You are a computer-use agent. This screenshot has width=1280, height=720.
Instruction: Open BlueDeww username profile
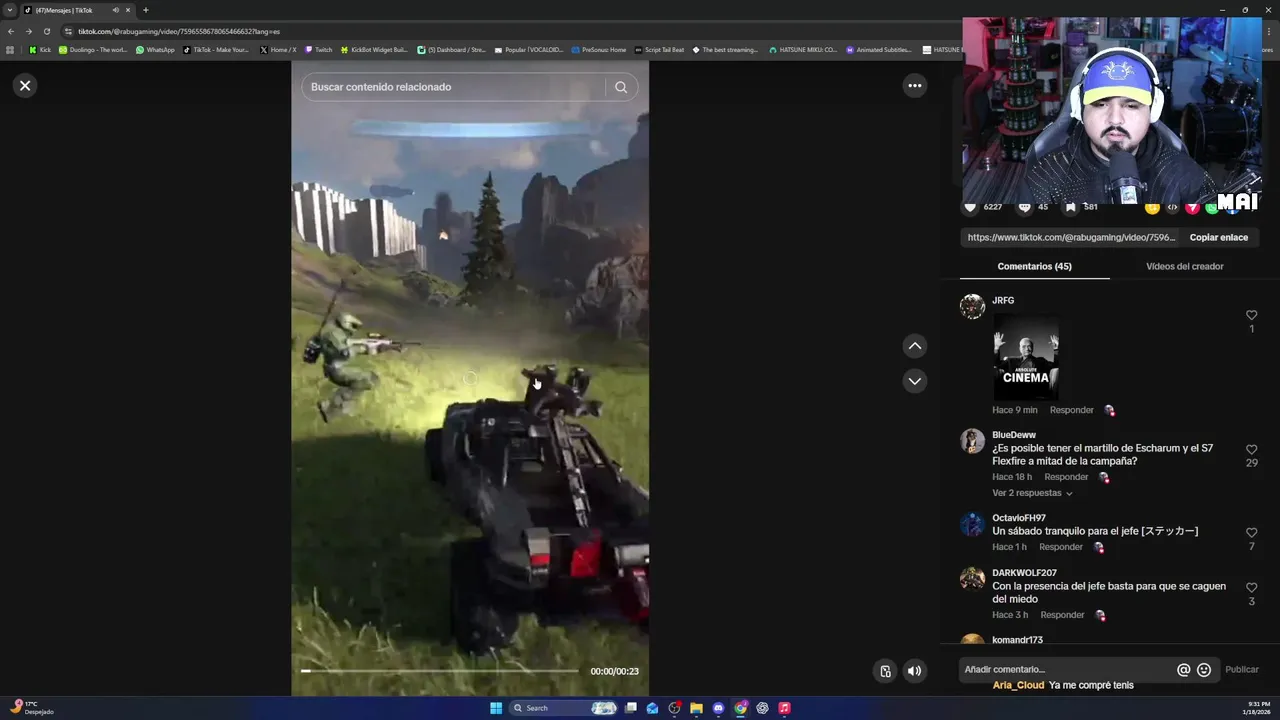pyautogui.click(x=1014, y=435)
